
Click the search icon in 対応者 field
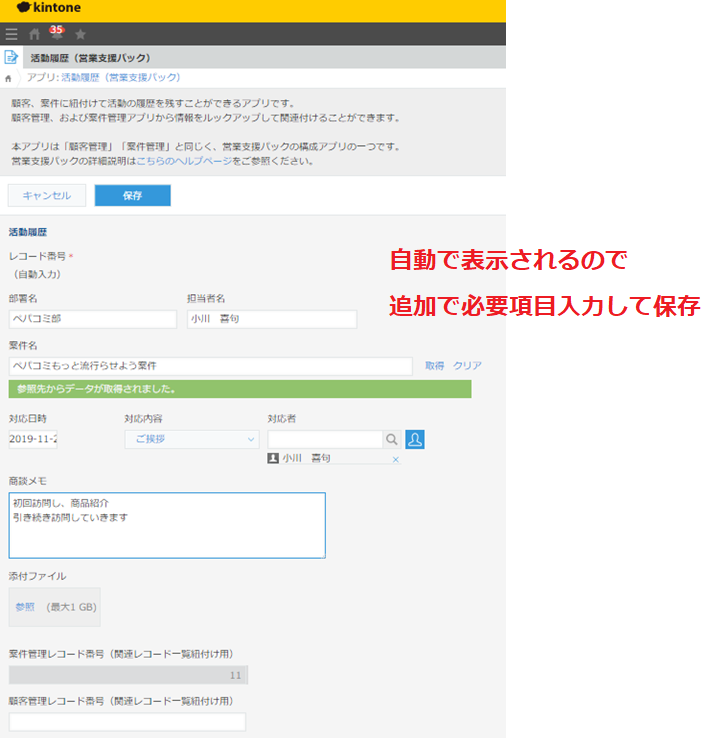pos(392,439)
